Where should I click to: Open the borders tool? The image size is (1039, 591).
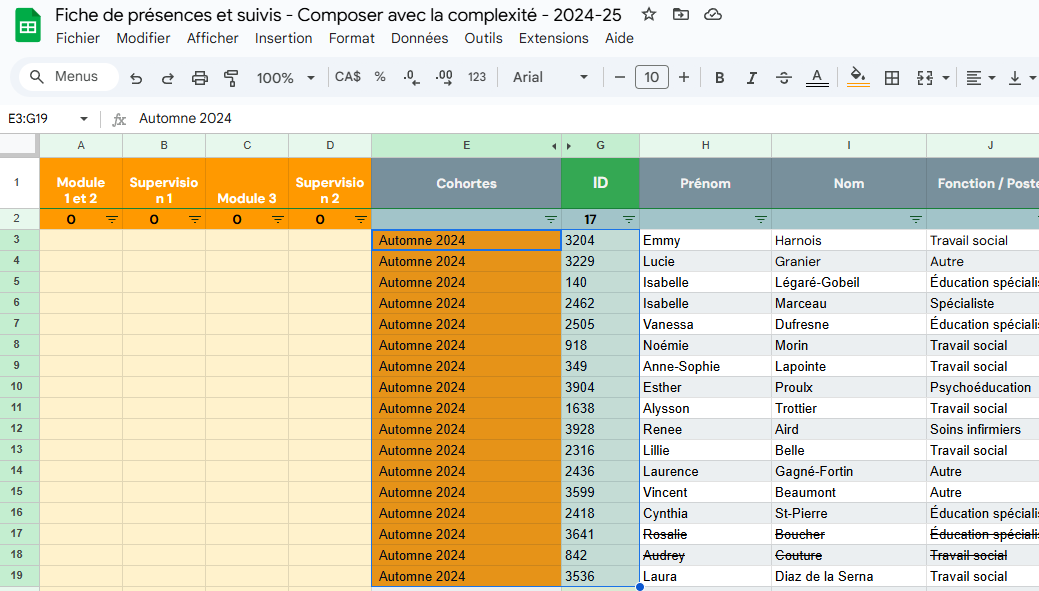892,78
